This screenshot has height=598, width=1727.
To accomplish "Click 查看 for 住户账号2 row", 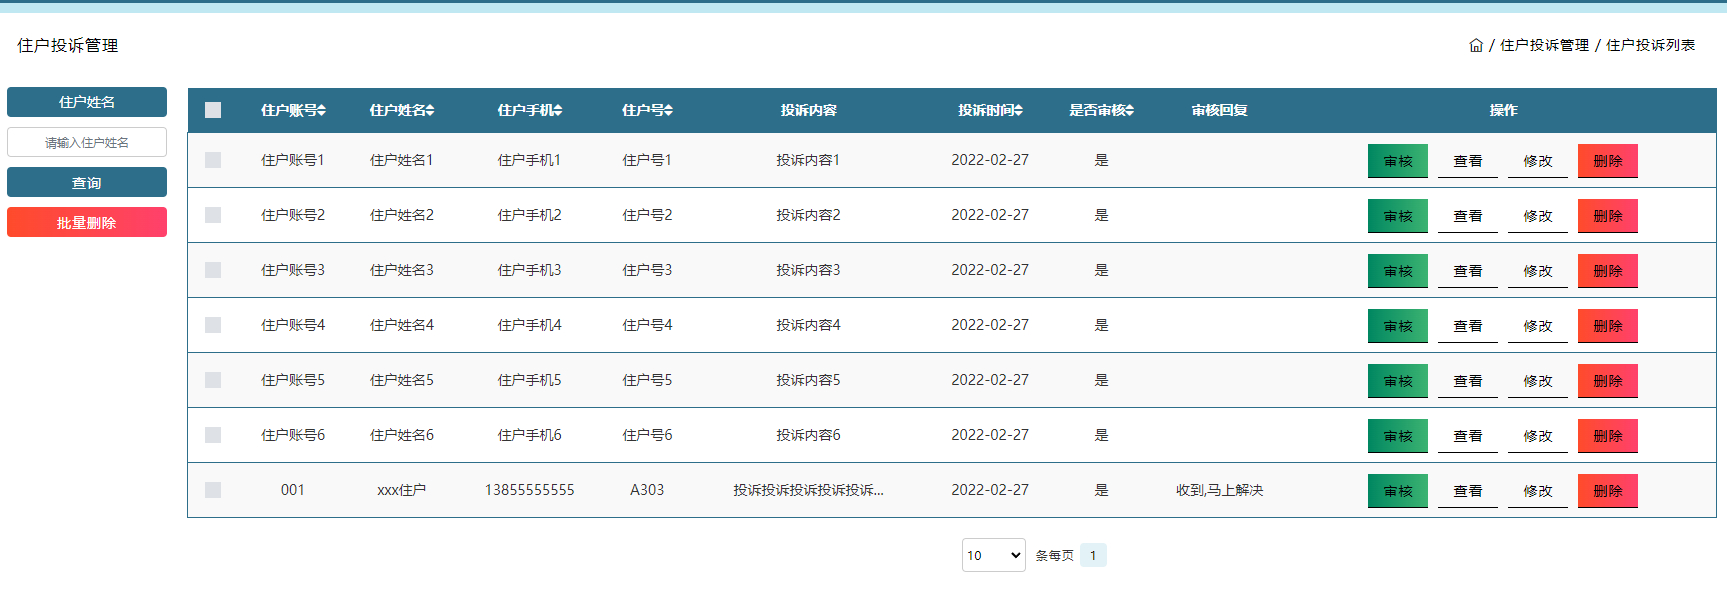I will point(1468,216).
